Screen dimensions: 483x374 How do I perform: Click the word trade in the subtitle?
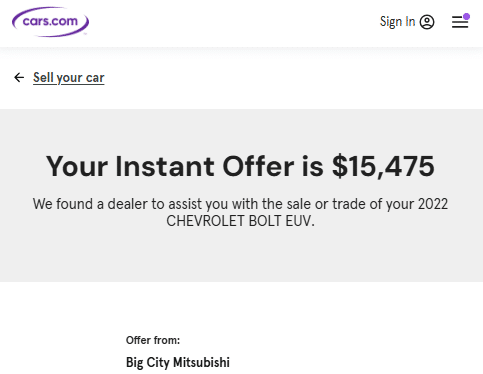349,204
